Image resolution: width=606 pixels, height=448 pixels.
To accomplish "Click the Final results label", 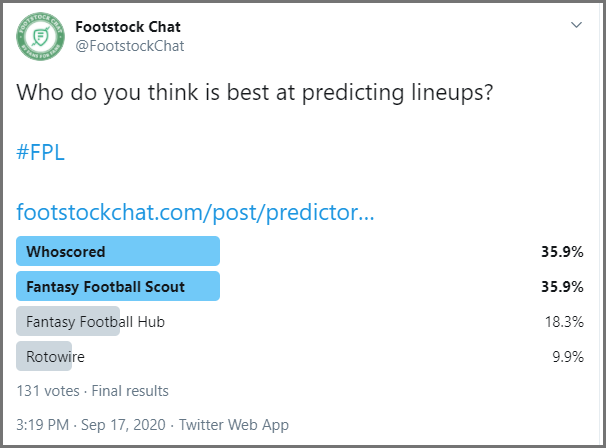I will tap(130, 391).
